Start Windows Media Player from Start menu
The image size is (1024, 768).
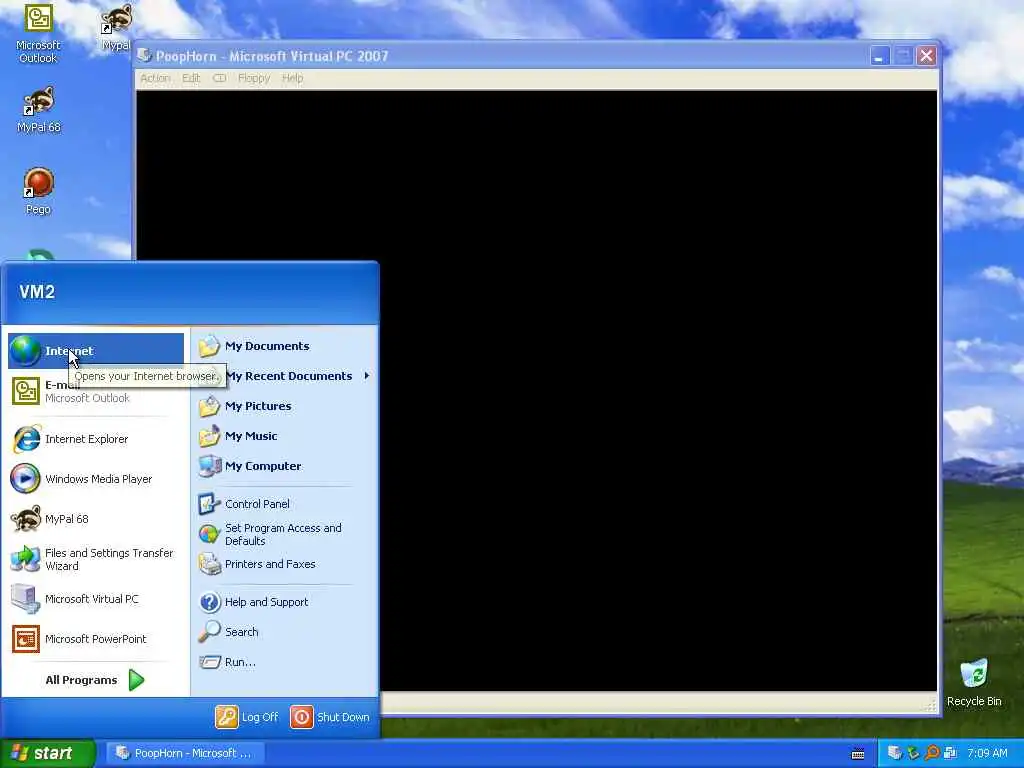click(96, 479)
